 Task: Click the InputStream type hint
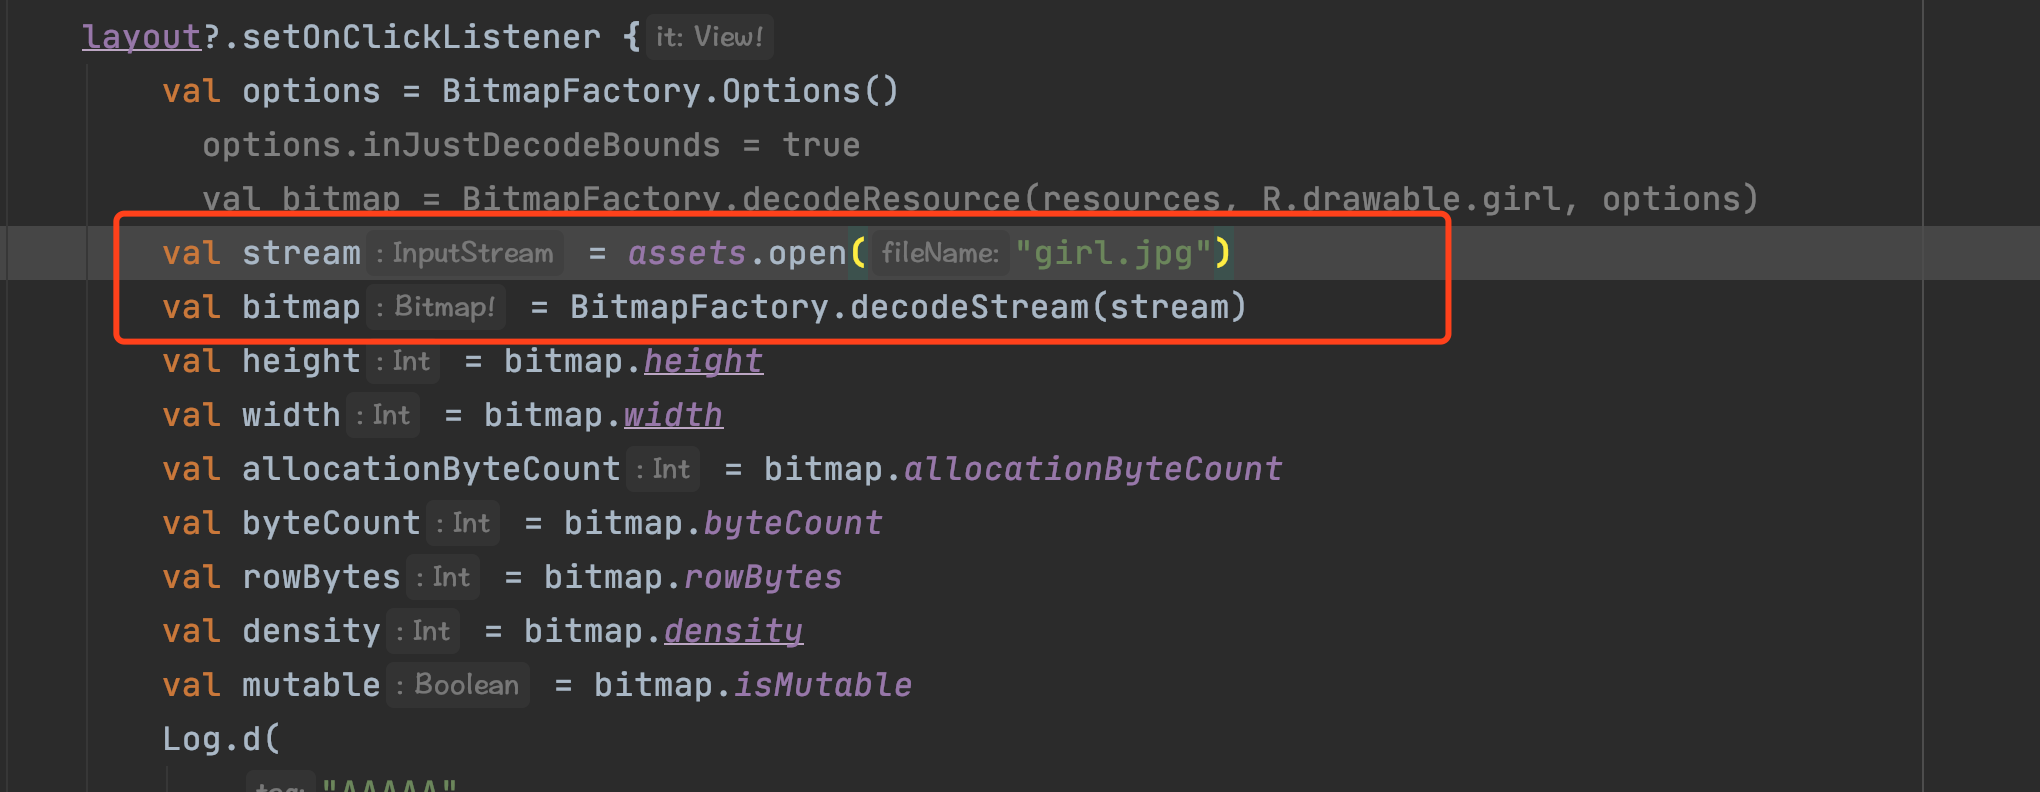point(465,253)
